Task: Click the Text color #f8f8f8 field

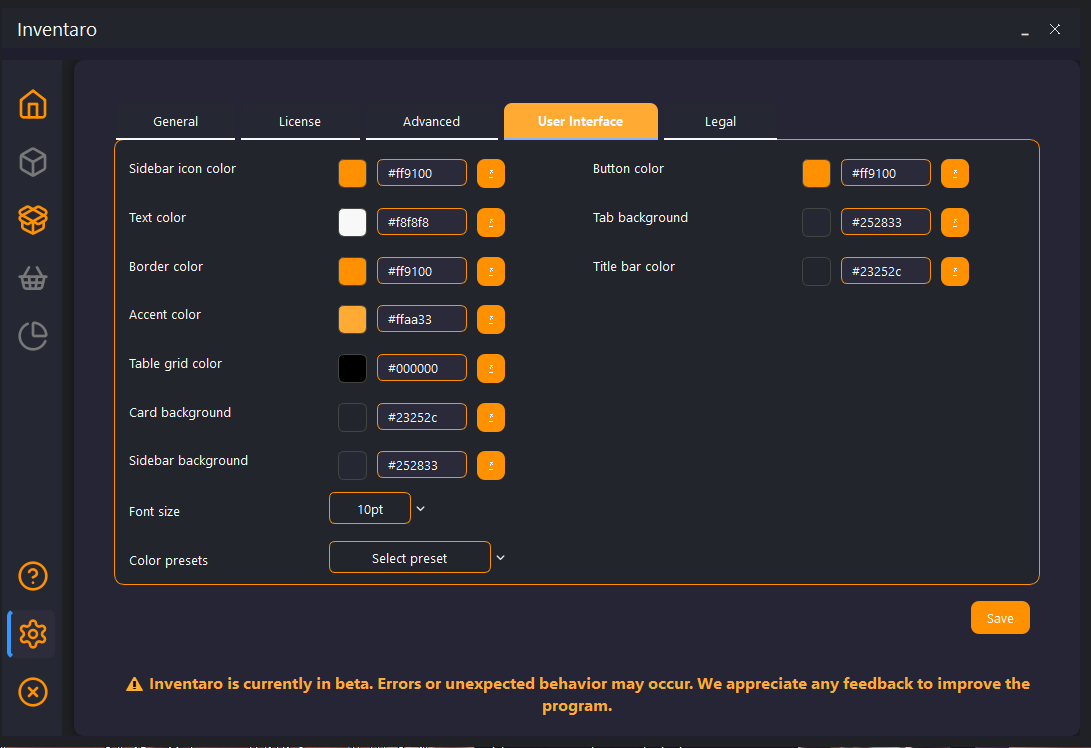Action: pos(422,221)
